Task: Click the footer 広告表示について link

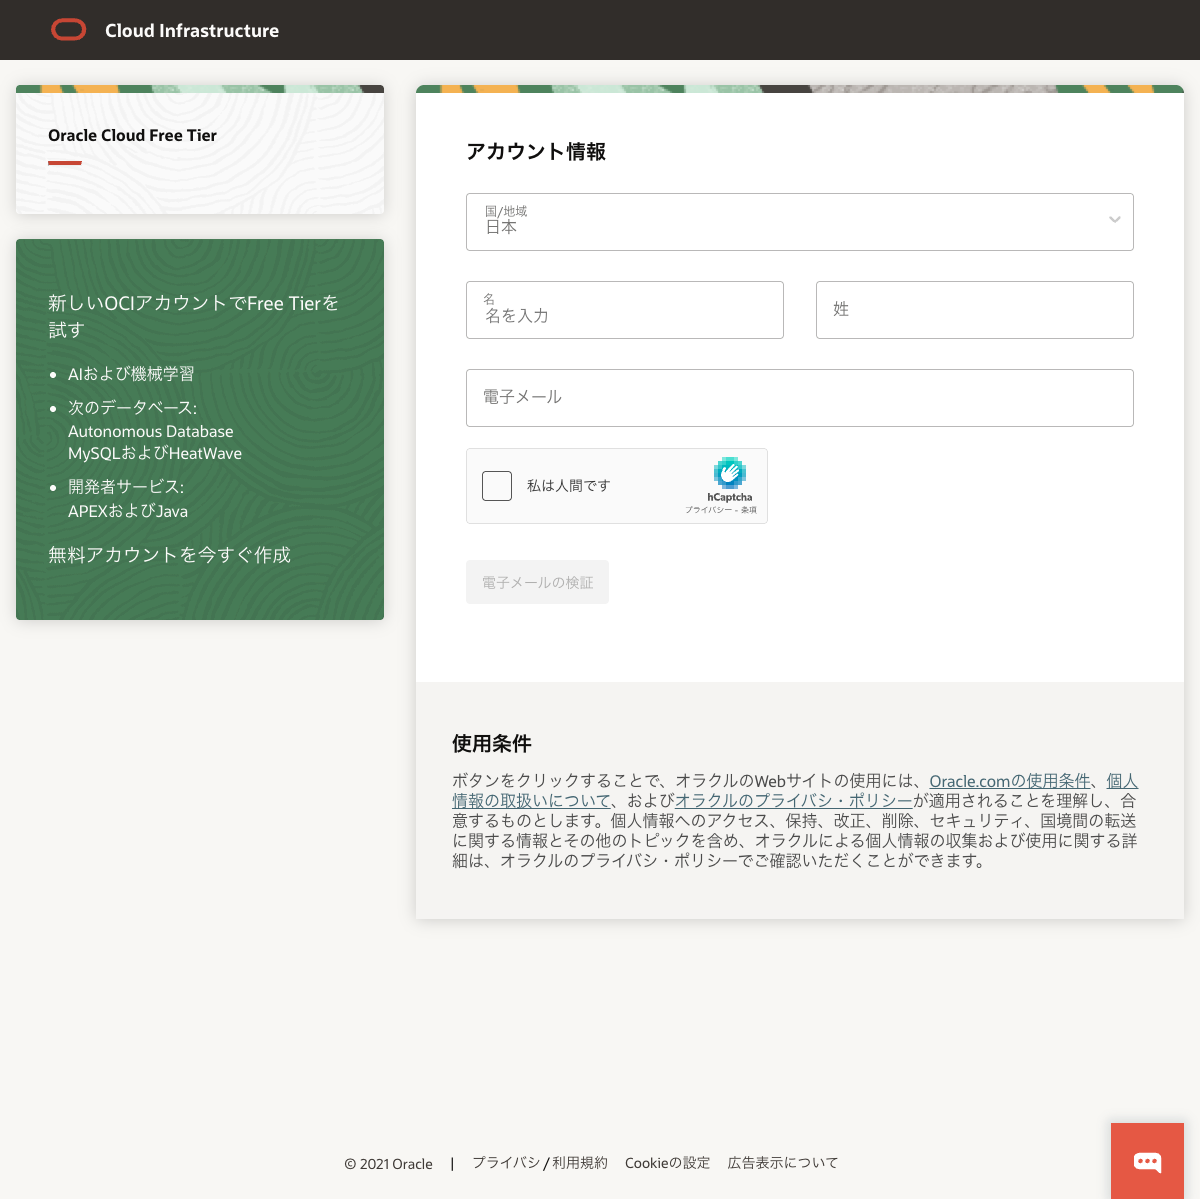Action: click(x=782, y=1163)
